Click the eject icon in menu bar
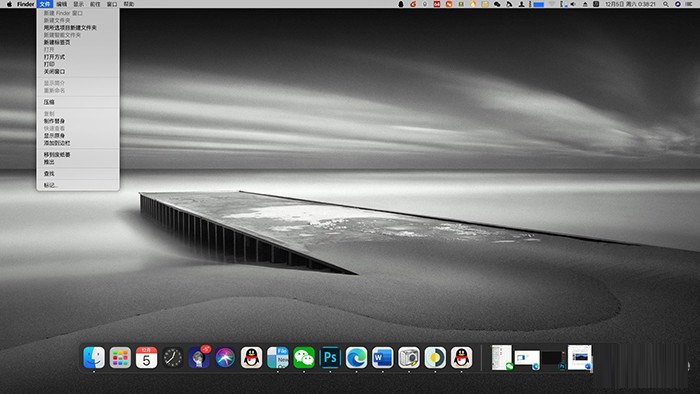 coord(585,4)
